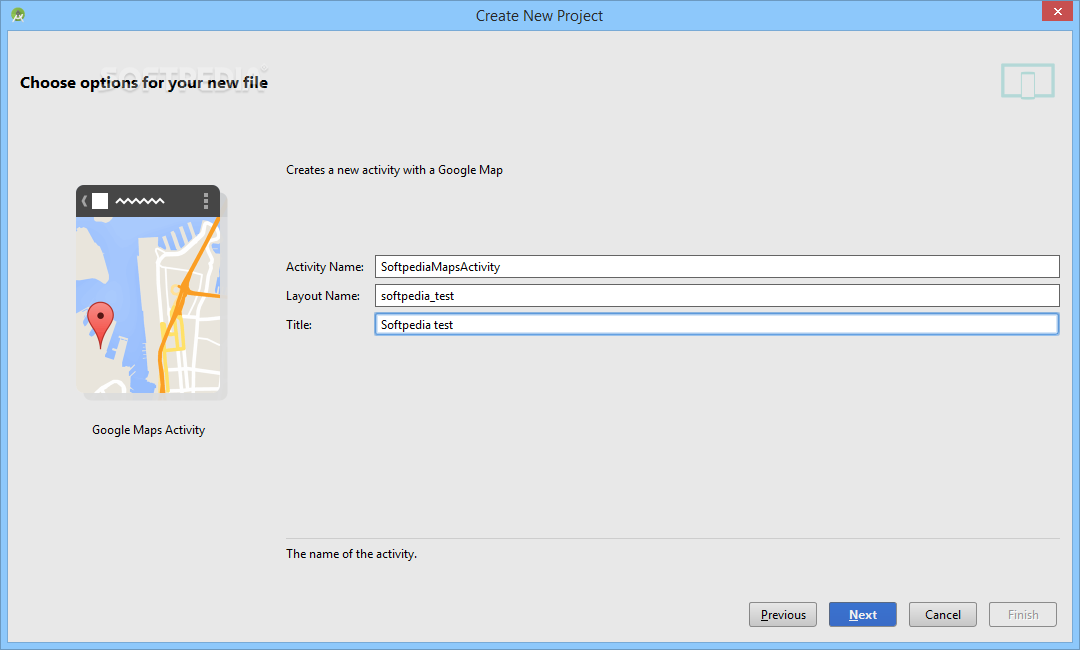Go back with the Previous button
Screen dimensions: 1080x650
pos(783,615)
